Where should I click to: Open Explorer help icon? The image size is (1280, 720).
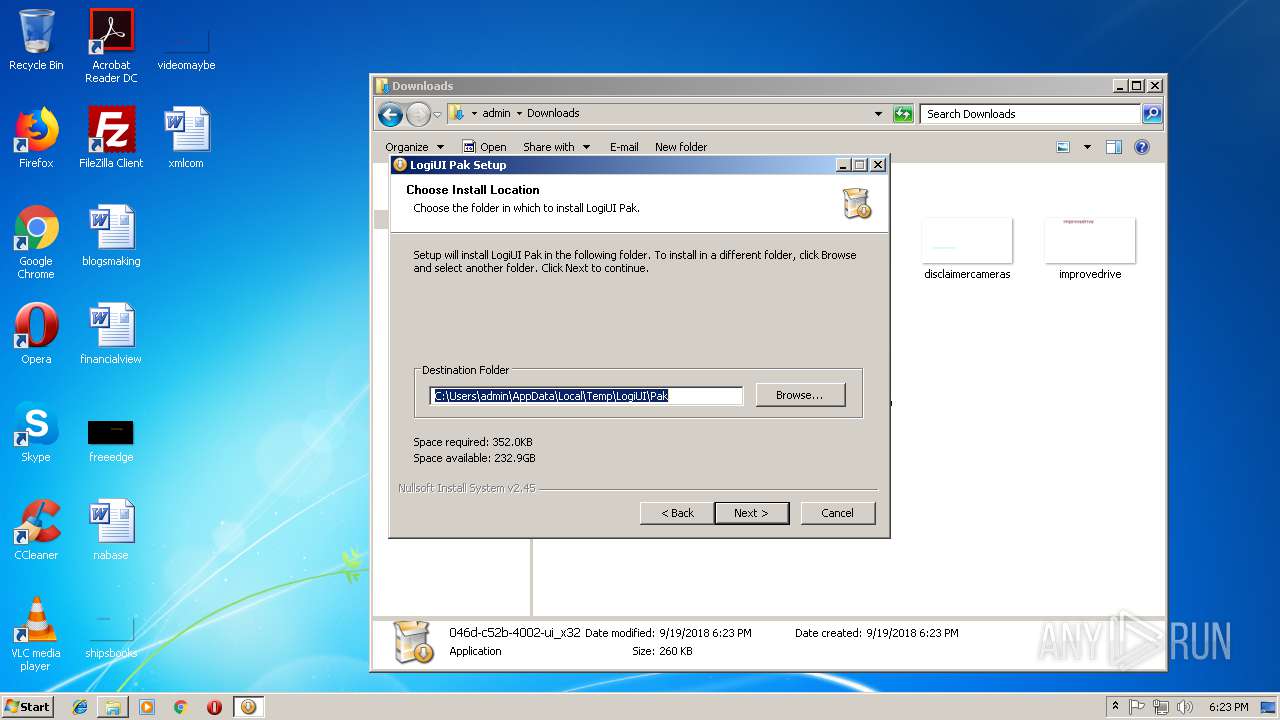(x=1142, y=147)
